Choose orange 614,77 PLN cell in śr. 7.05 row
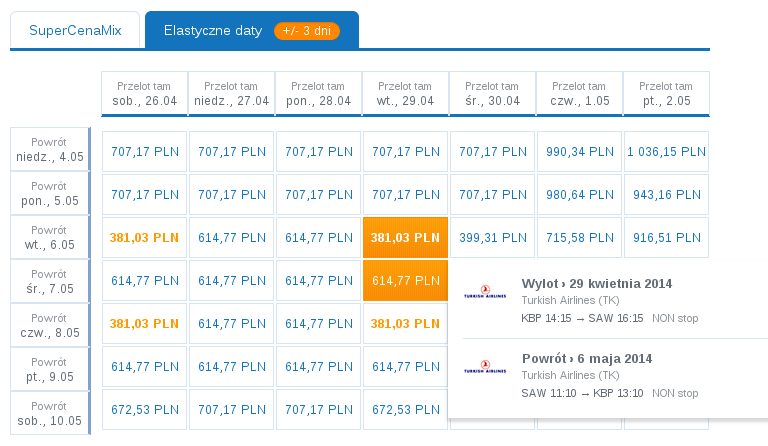Image resolution: width=768 pixels, height=446 pixels. pyautogui.click(x=405, y=281)
